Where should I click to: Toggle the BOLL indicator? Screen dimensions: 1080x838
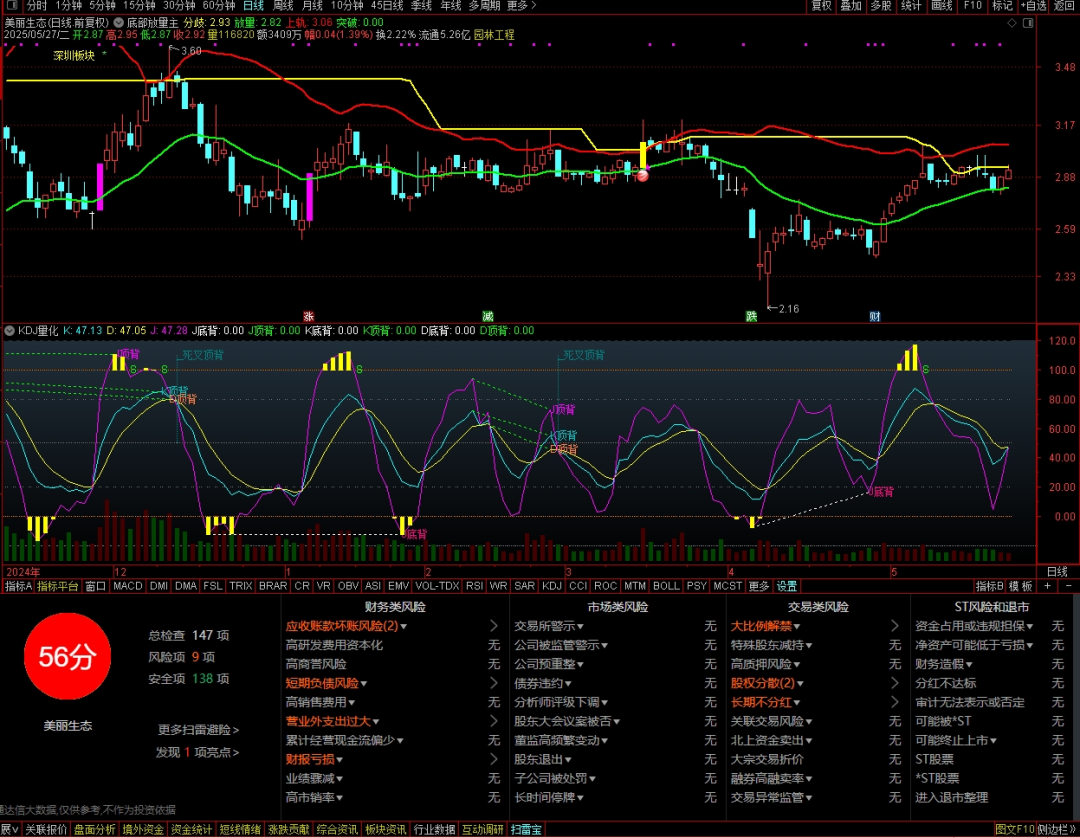pyautogui.click(x=666, y=586)
